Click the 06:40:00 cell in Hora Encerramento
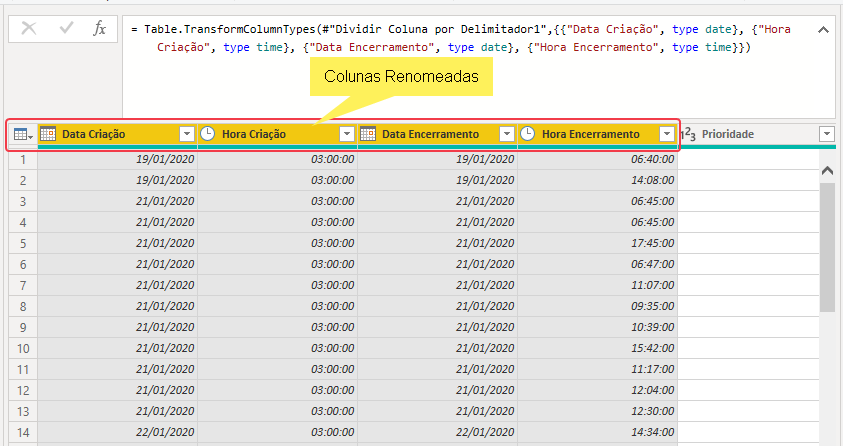This screenshot has width=843, height=446. (x=598, y=159)
